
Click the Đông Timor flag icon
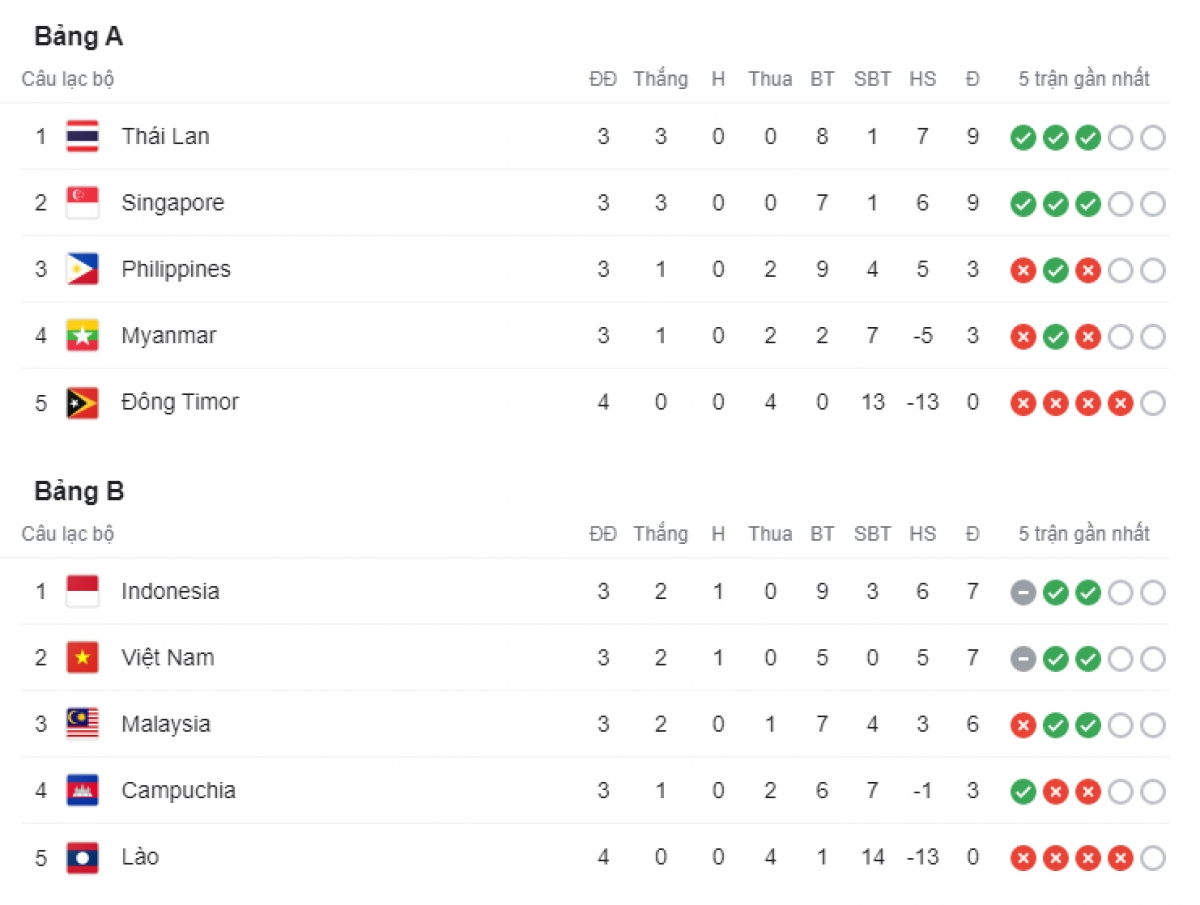82,402
